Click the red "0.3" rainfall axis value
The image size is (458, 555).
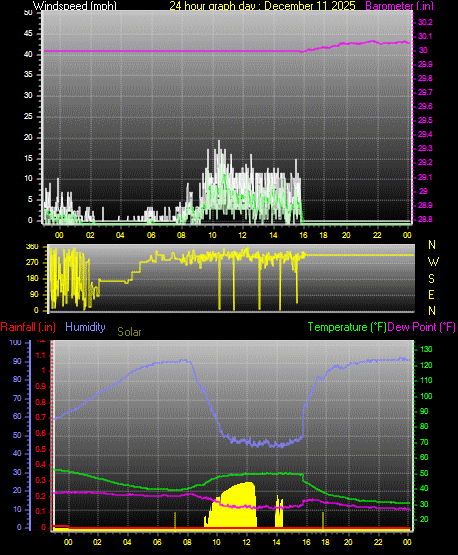tap(41, 481)
